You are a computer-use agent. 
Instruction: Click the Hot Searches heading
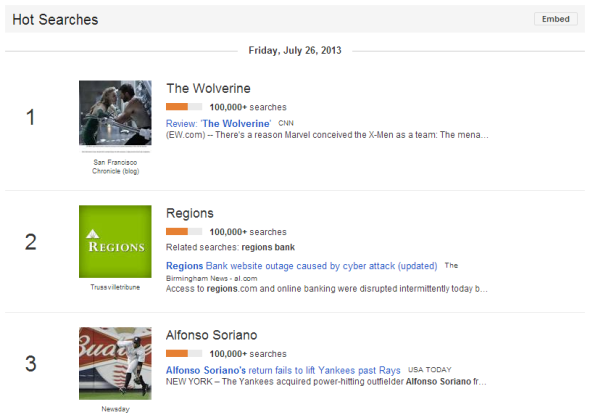(55, 20)
